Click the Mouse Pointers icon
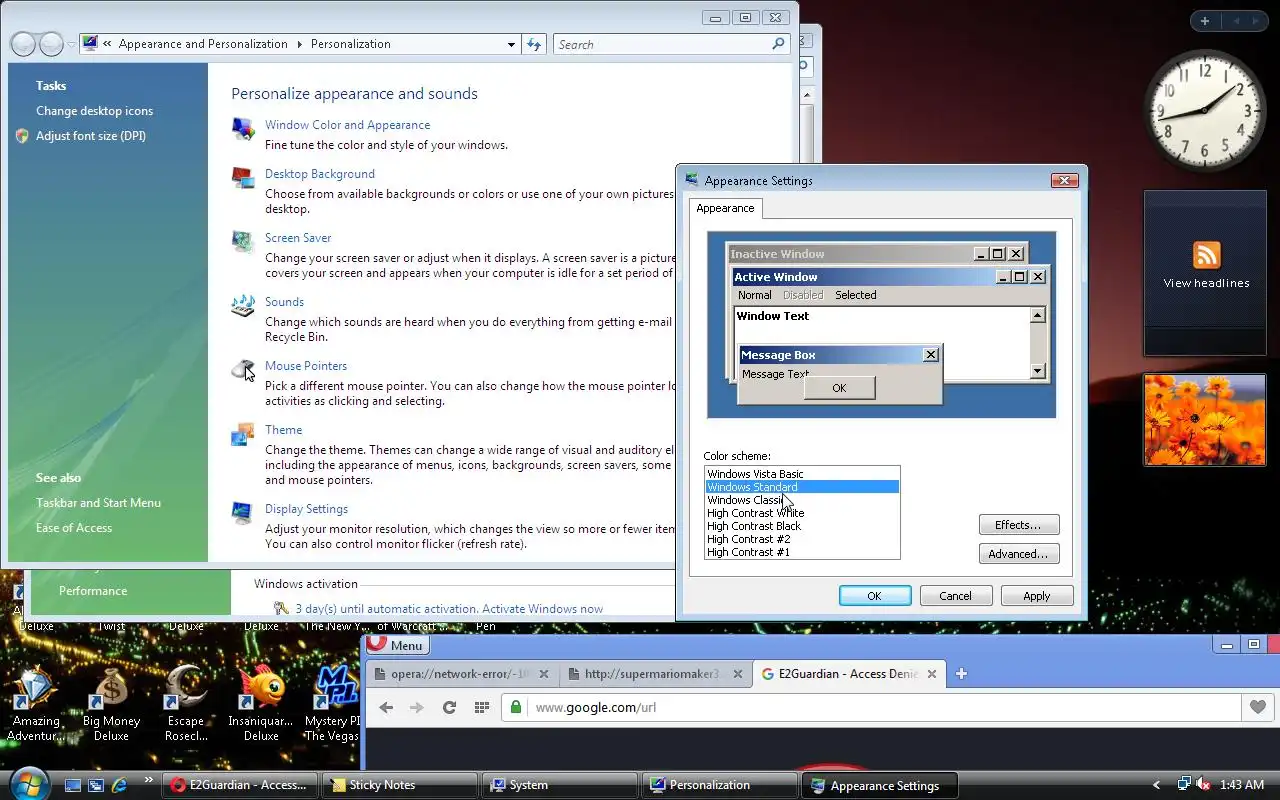Screen dimensions: 1280x800 click(243, 370)
